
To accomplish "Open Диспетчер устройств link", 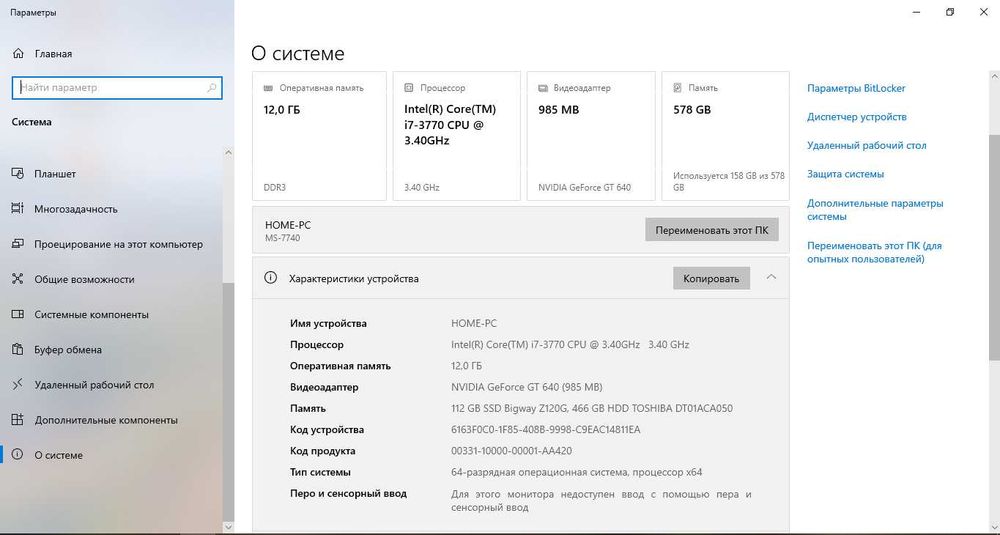I will 857,117.
